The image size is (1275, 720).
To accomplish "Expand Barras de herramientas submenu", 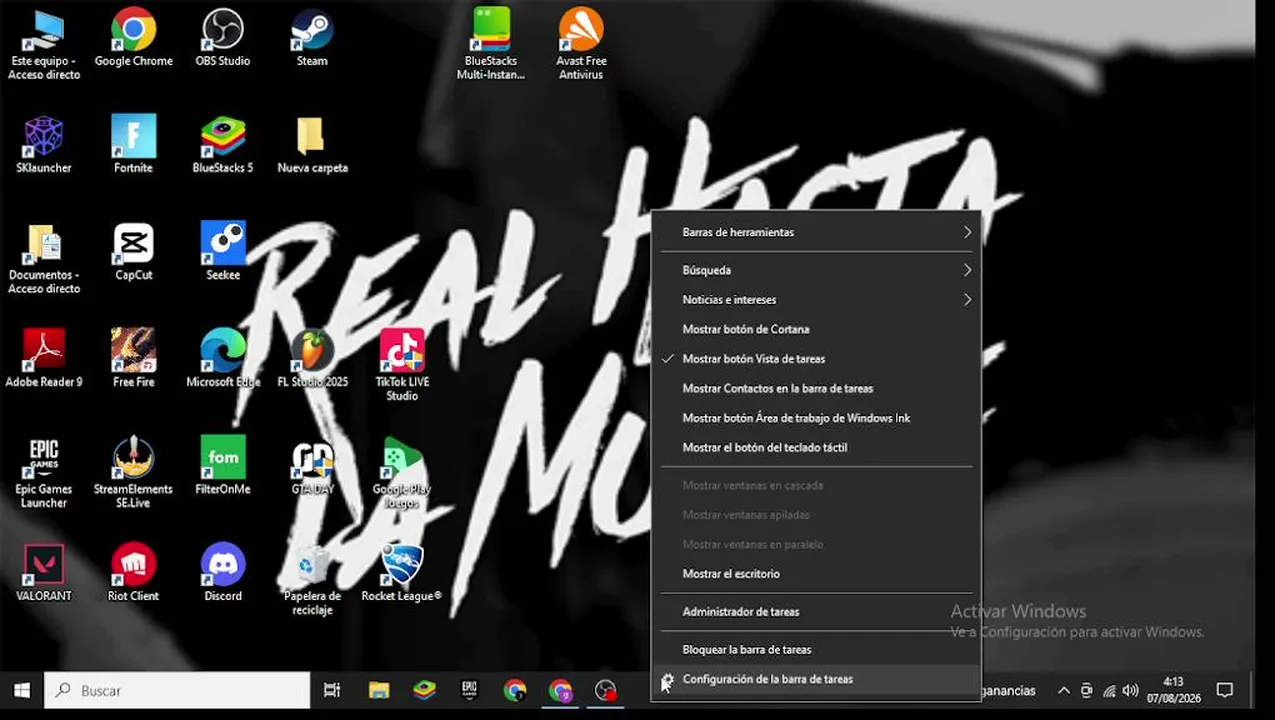I will pyautogui.click(x=816, y=232).
